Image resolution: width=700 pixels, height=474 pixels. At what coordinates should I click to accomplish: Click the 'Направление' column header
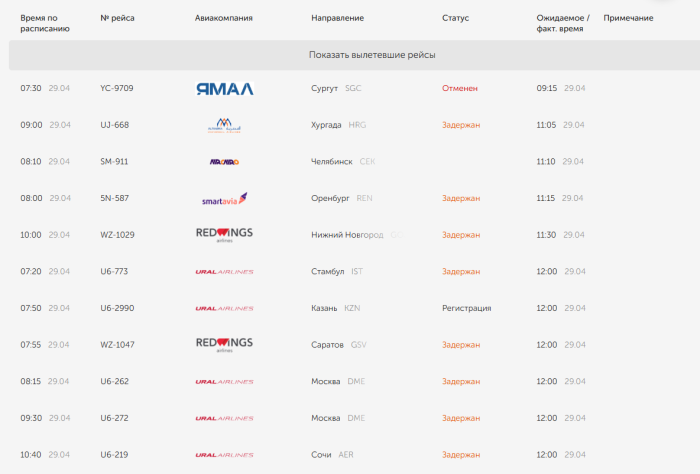tap(338, 19)
